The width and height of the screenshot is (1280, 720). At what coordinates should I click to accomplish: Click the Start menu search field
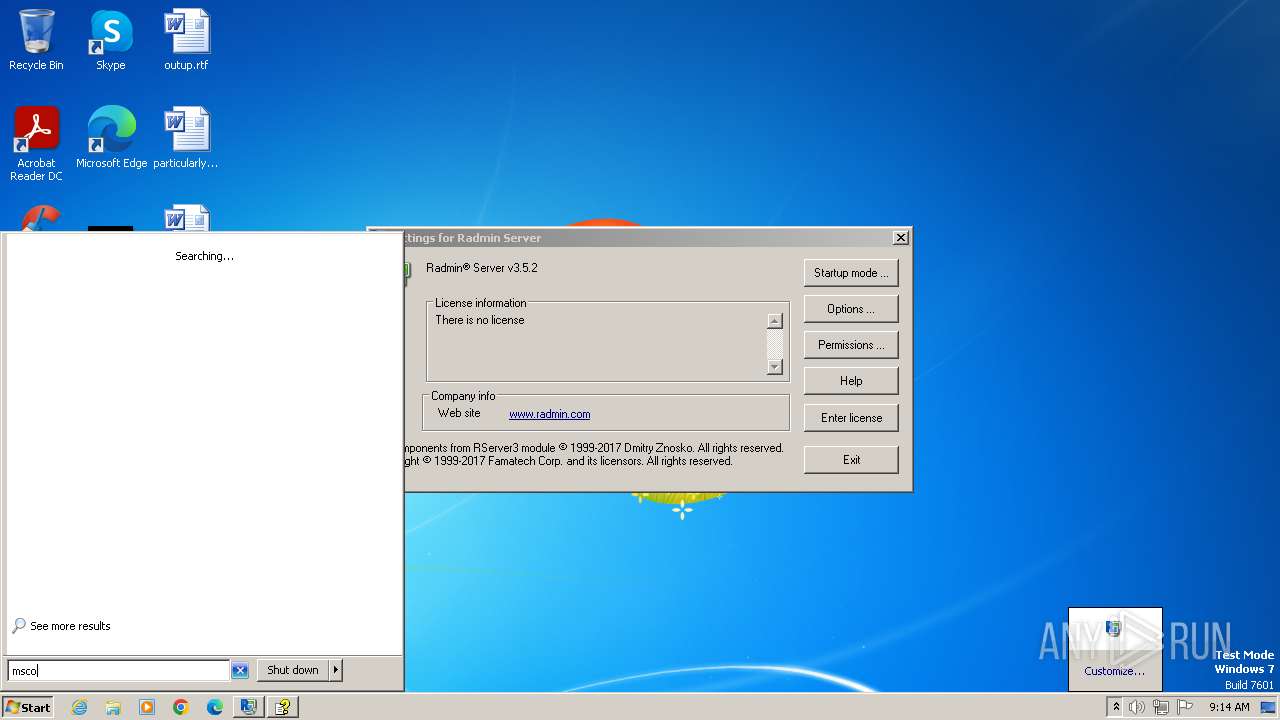tap(119, 671)
